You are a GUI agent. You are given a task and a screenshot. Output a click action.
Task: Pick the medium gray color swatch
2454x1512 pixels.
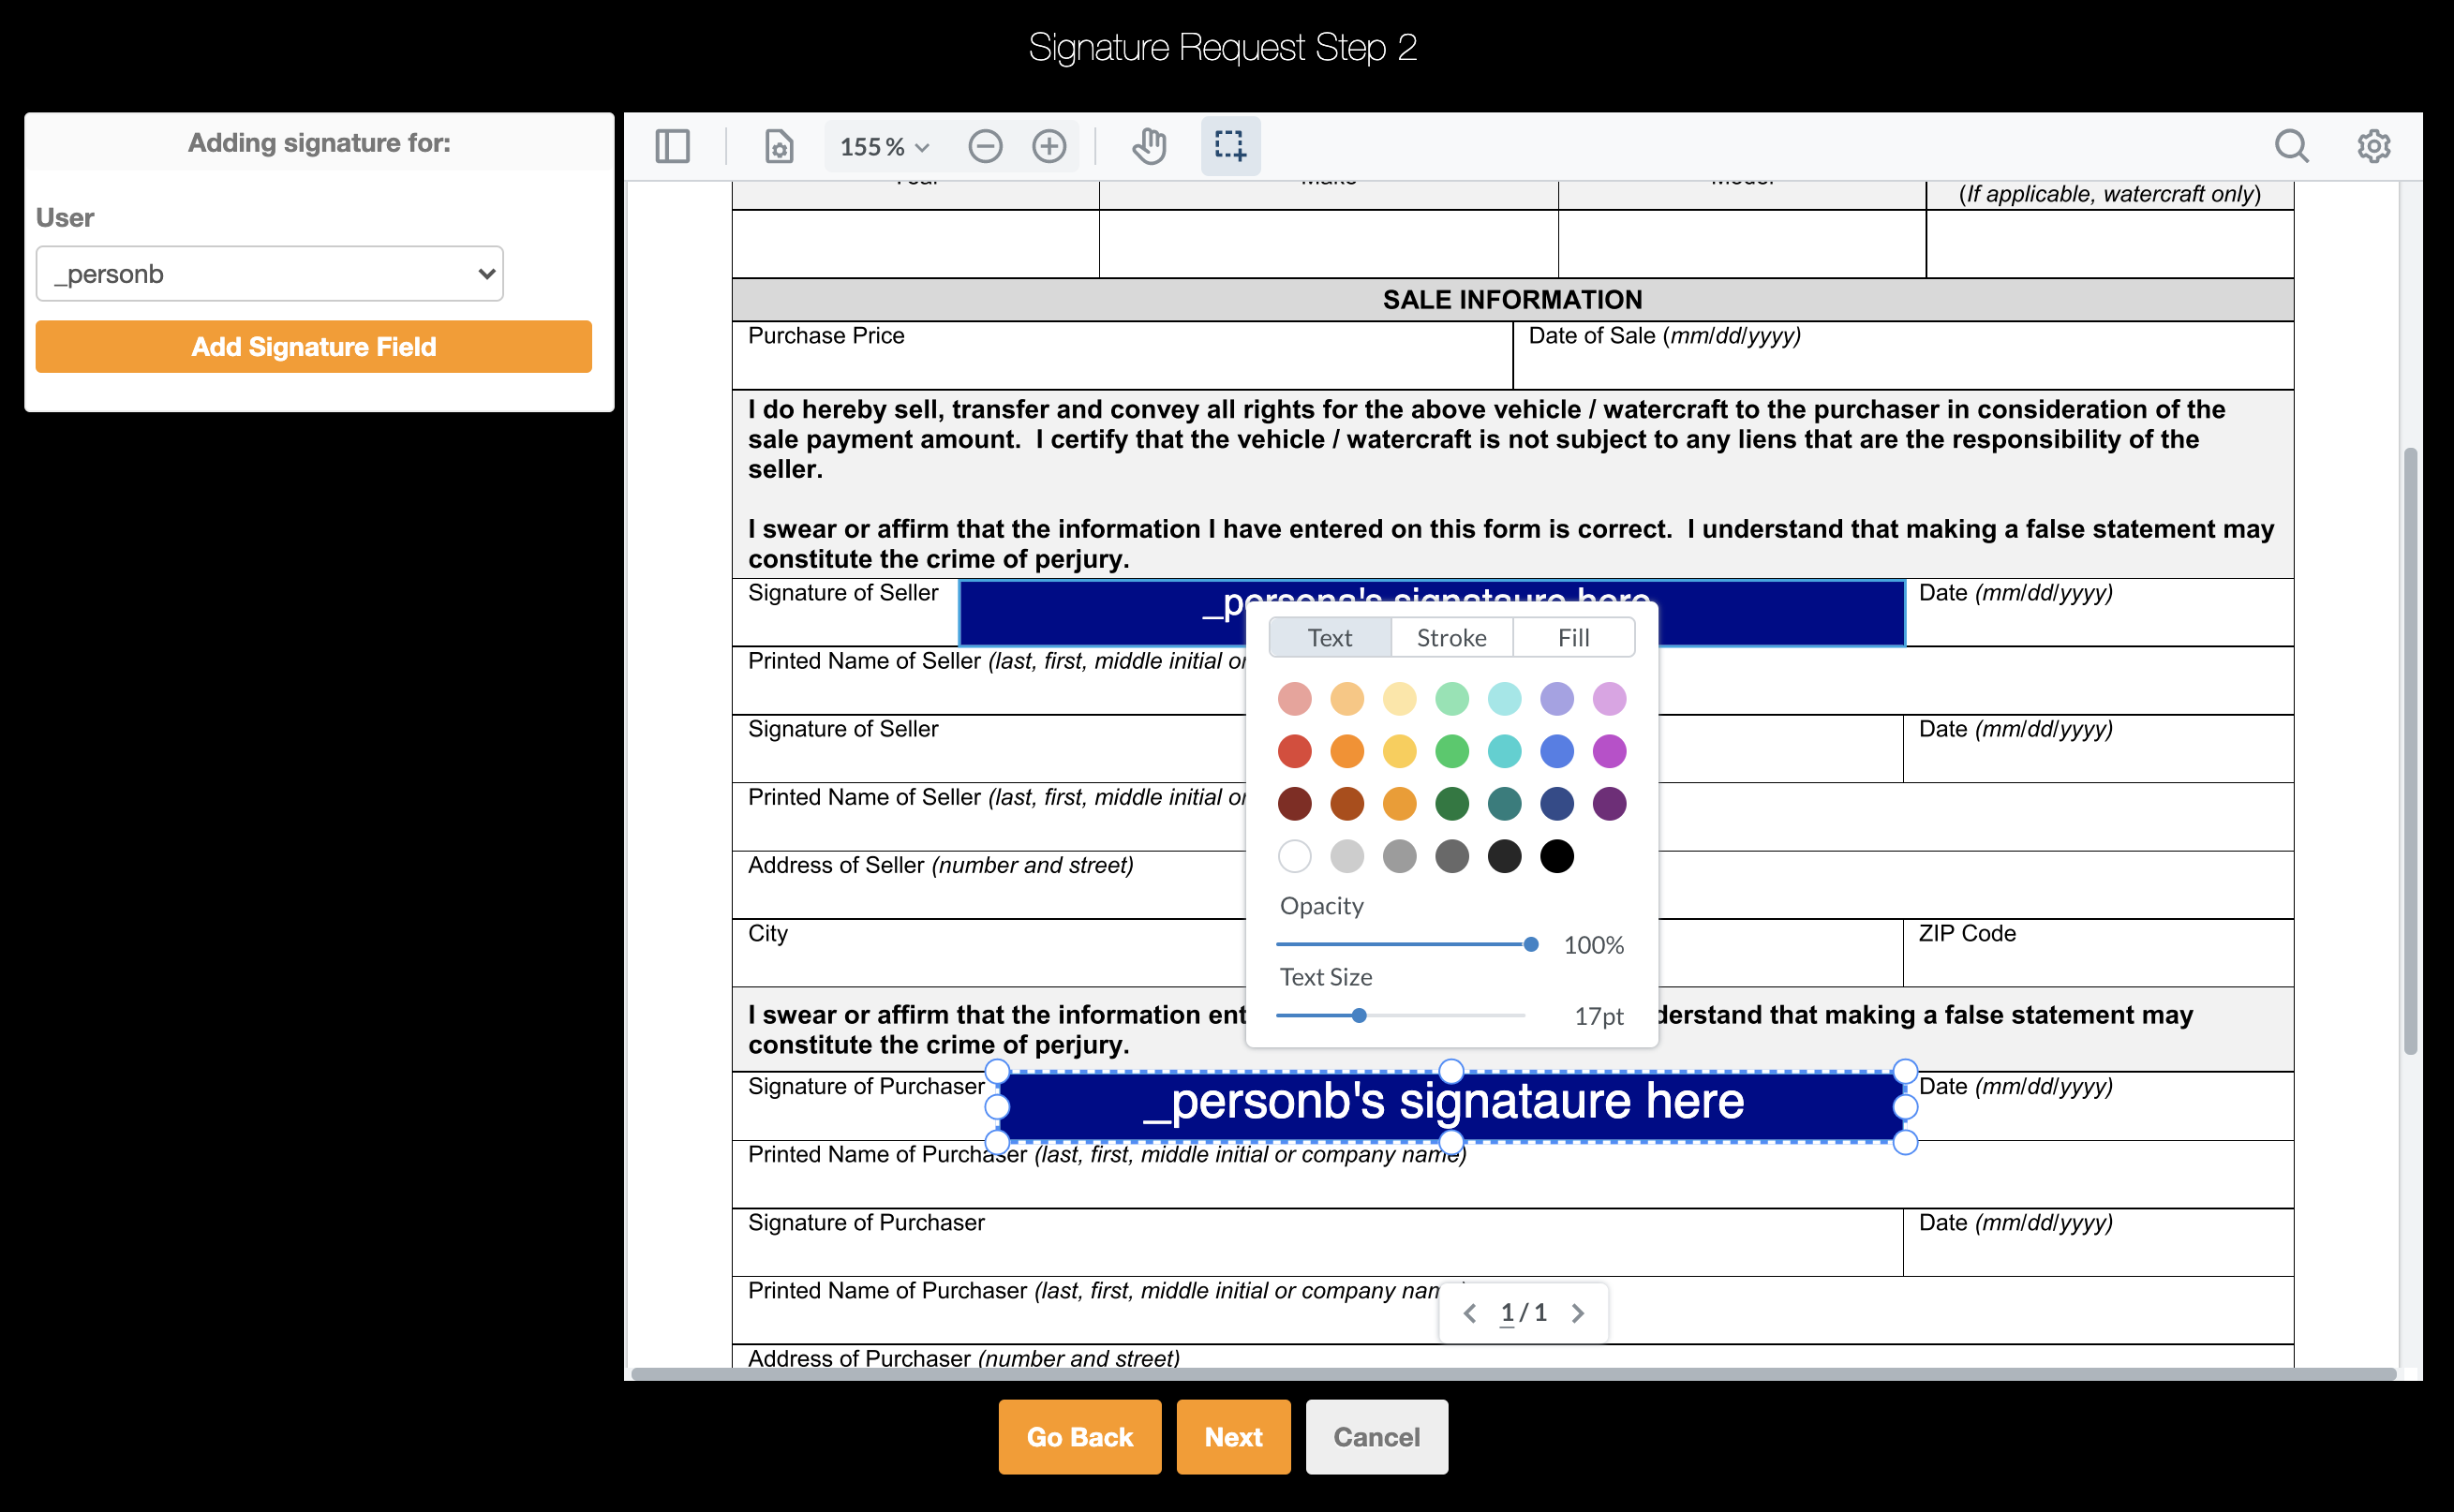pyautogui.click(x=1400, y=856)
